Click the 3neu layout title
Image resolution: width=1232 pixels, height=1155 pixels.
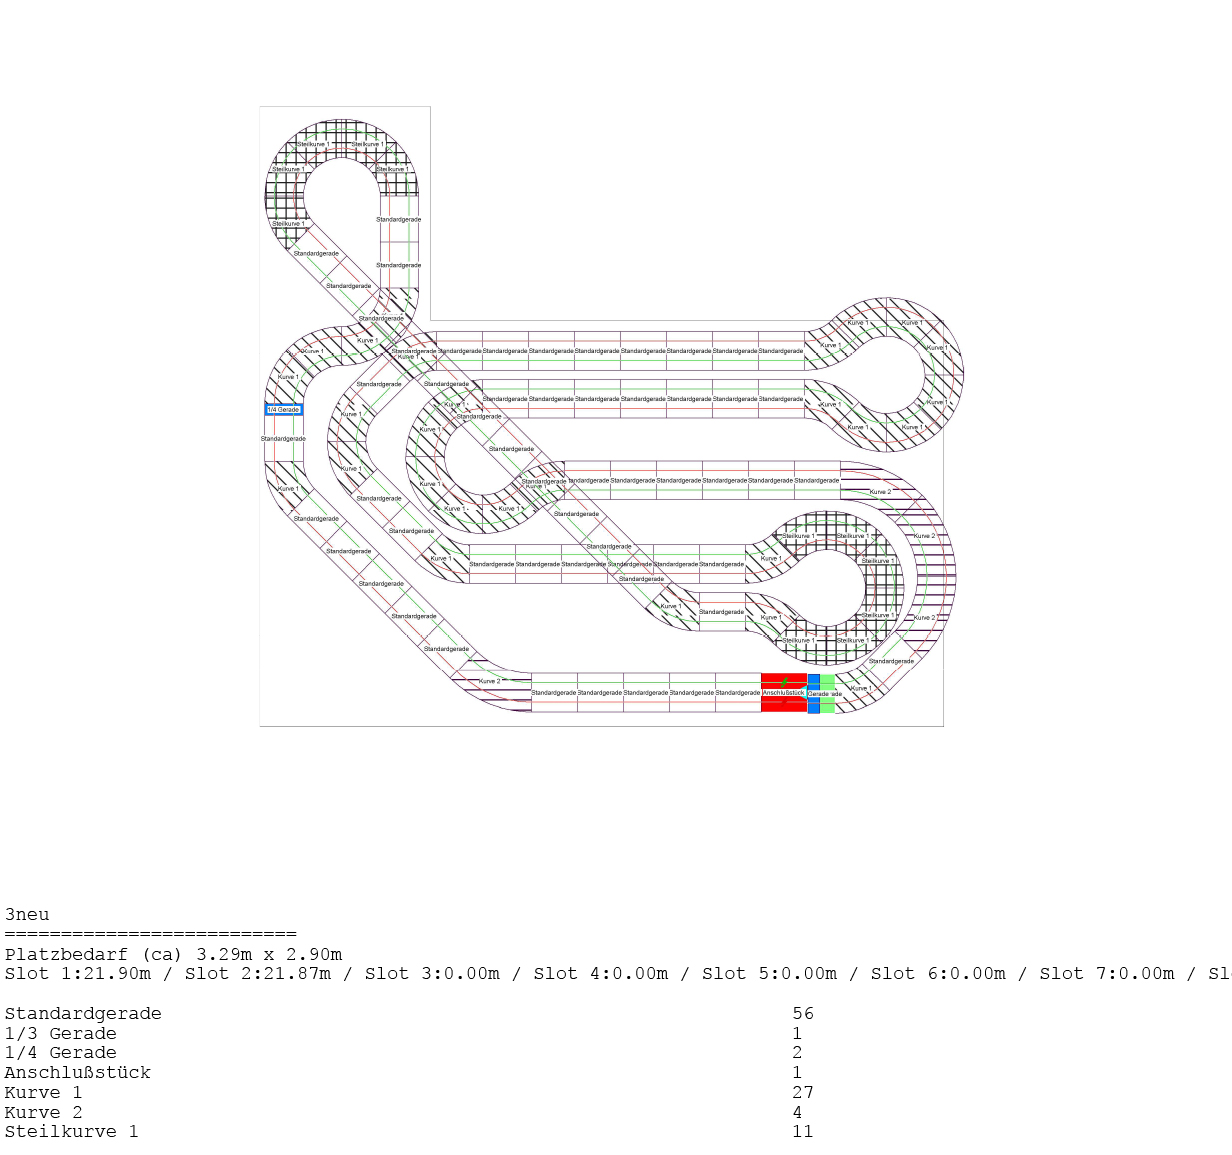(27, 914)
